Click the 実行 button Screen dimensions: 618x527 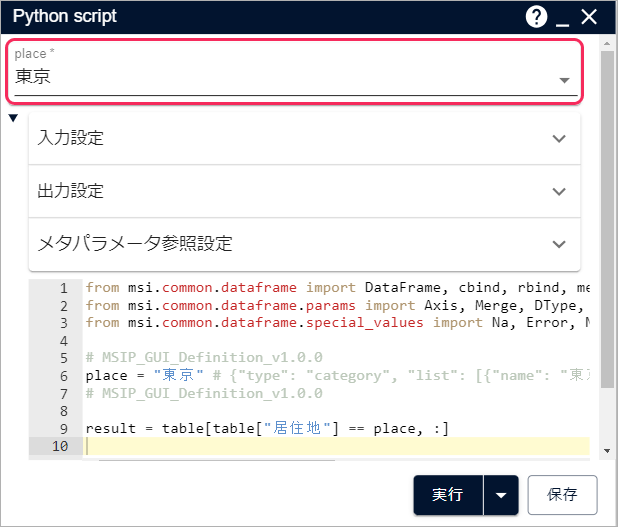[x=448, y=495]
